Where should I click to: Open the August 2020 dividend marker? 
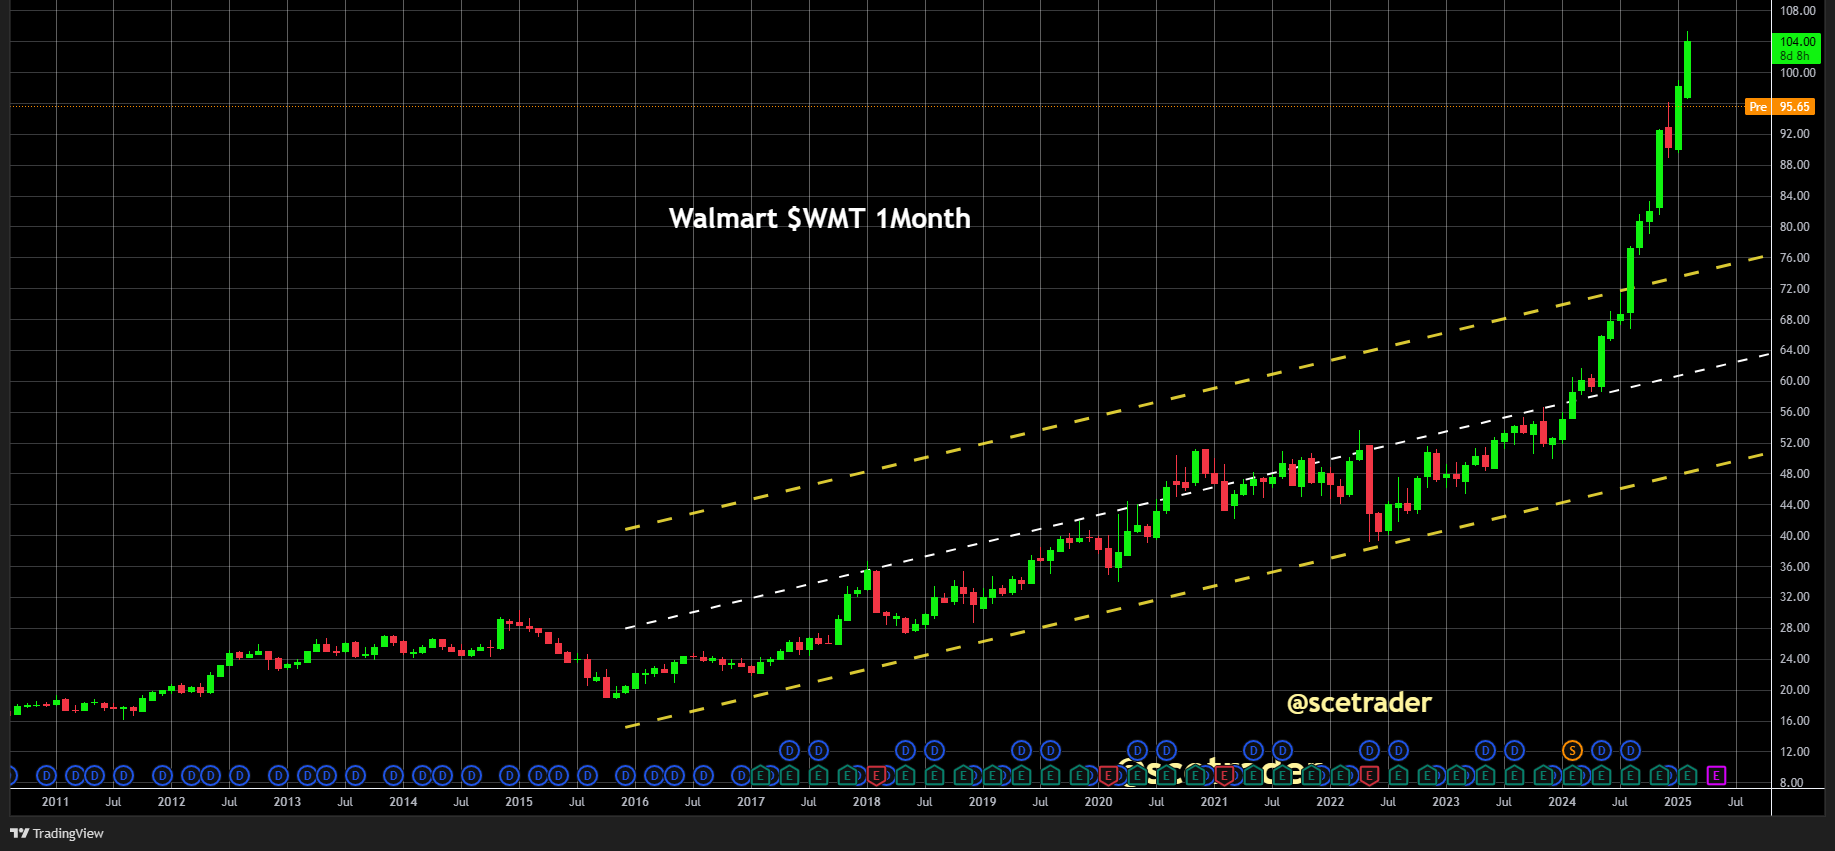[1166, 750]
